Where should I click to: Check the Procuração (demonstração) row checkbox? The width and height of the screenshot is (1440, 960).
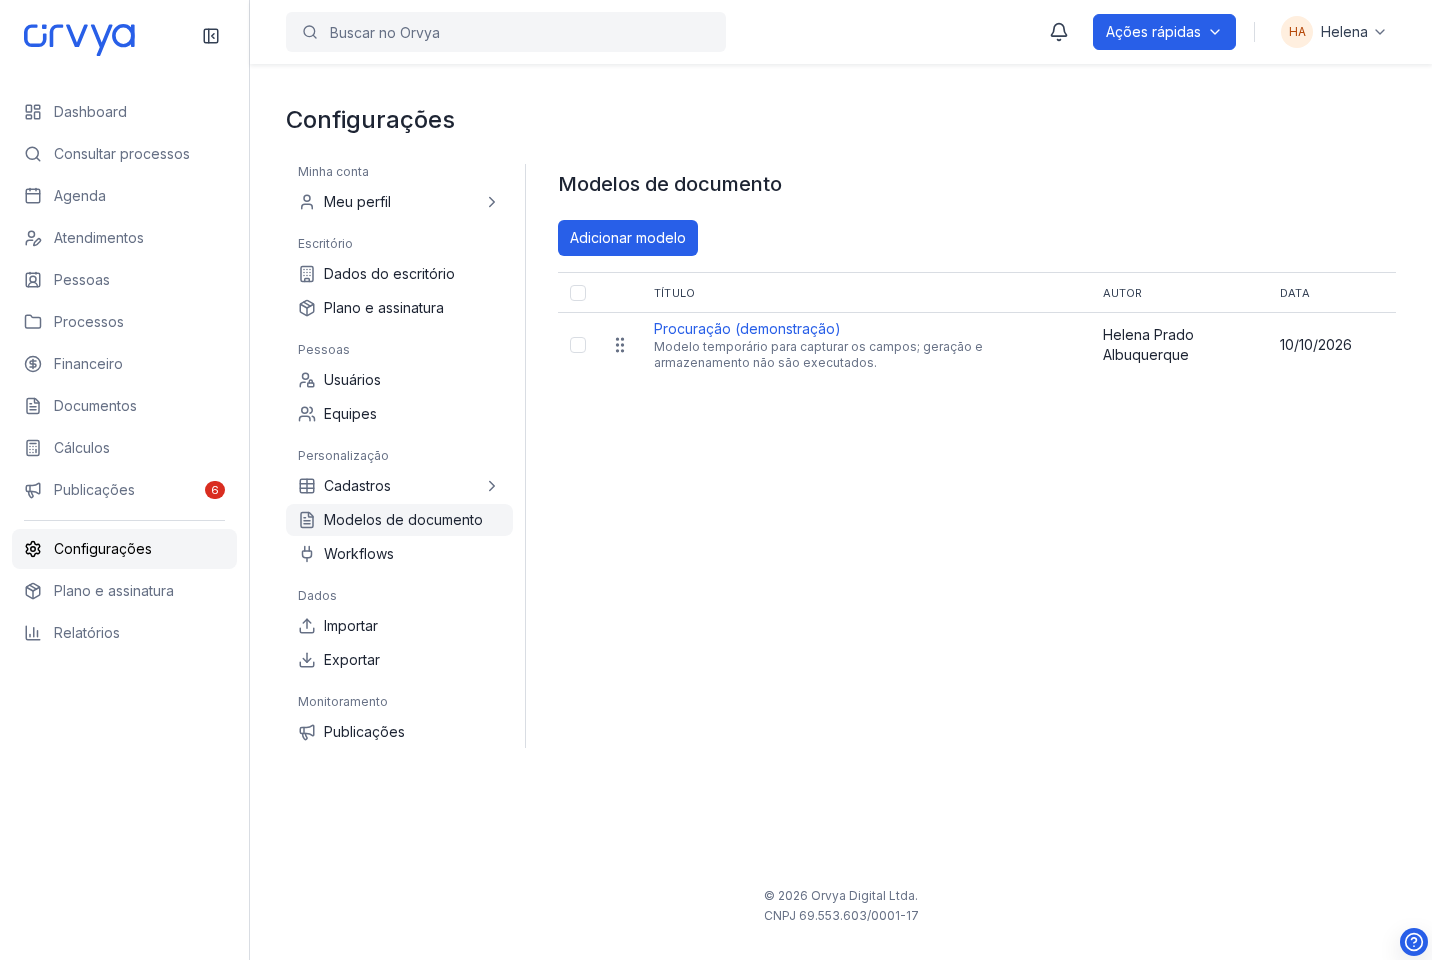[578, 345]
